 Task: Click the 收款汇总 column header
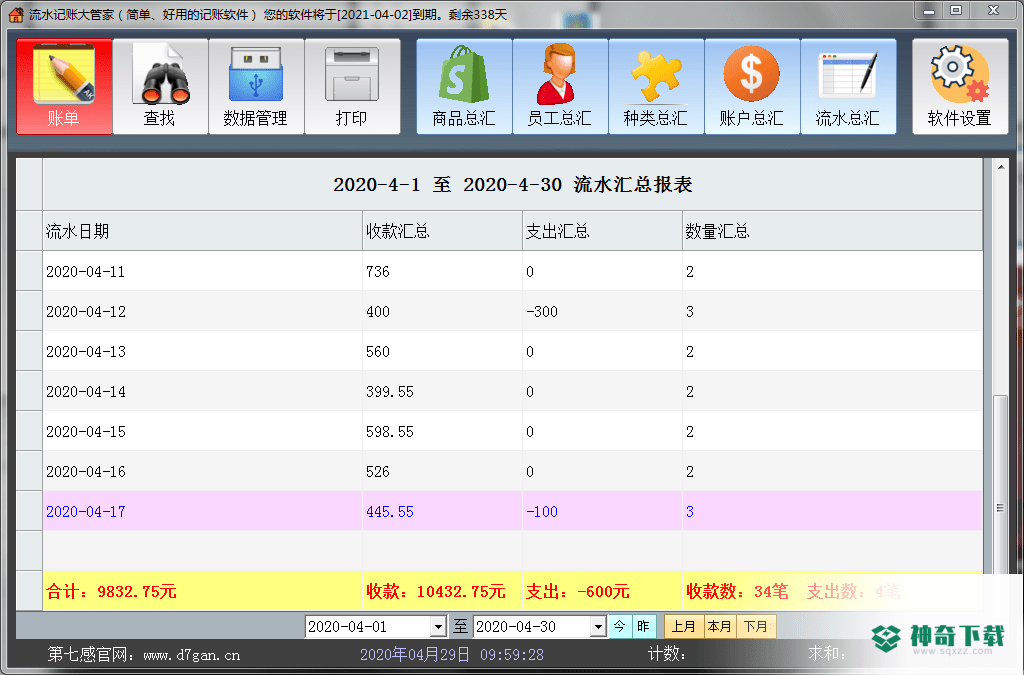click(443, 231)
